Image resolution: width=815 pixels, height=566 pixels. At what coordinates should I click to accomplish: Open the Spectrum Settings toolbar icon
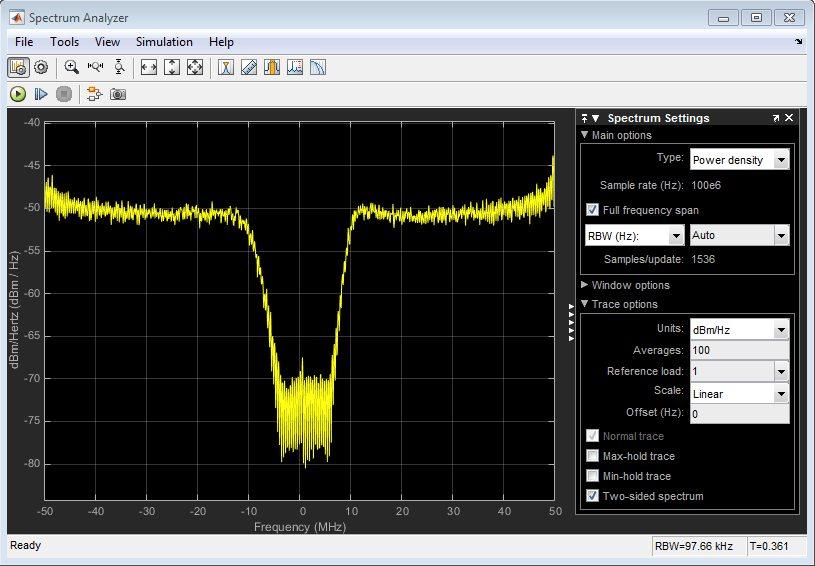[18, 68]
